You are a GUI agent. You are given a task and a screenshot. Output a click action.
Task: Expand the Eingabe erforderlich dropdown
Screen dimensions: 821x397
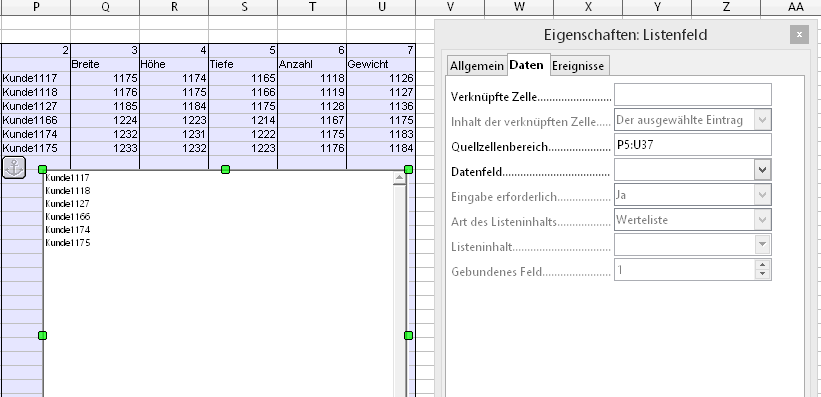pos(762,195)
